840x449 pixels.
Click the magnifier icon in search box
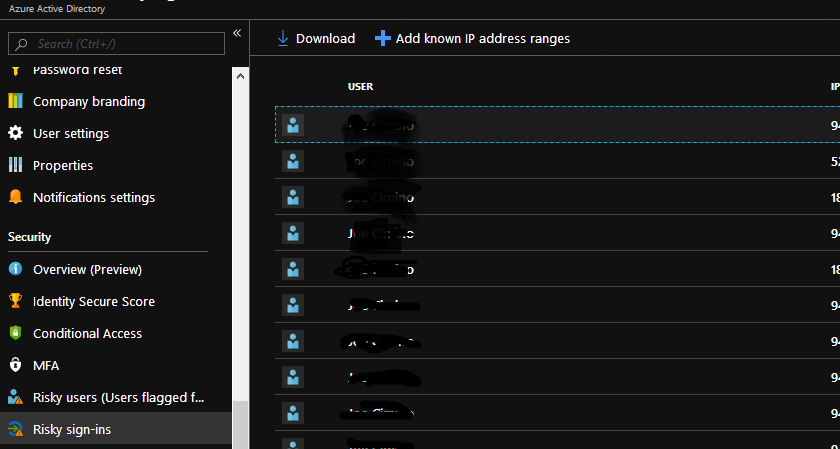[x=21, y=44]
